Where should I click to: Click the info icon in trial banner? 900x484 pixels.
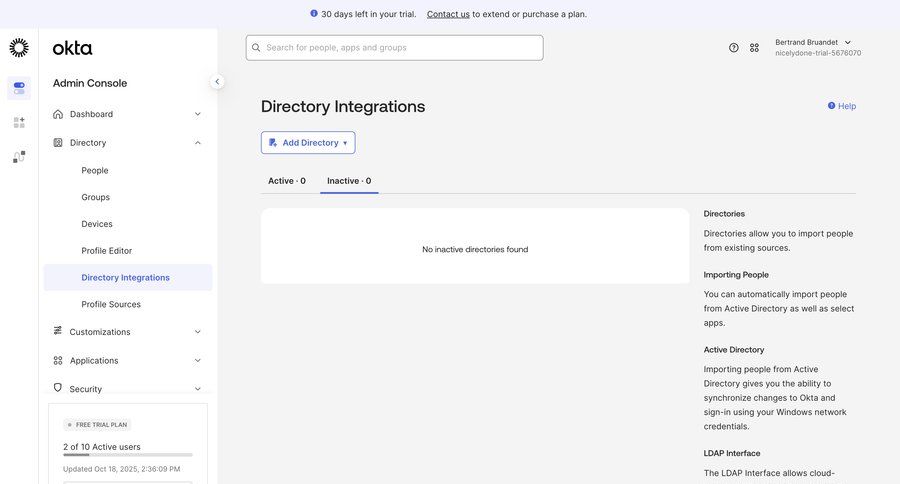313,13
